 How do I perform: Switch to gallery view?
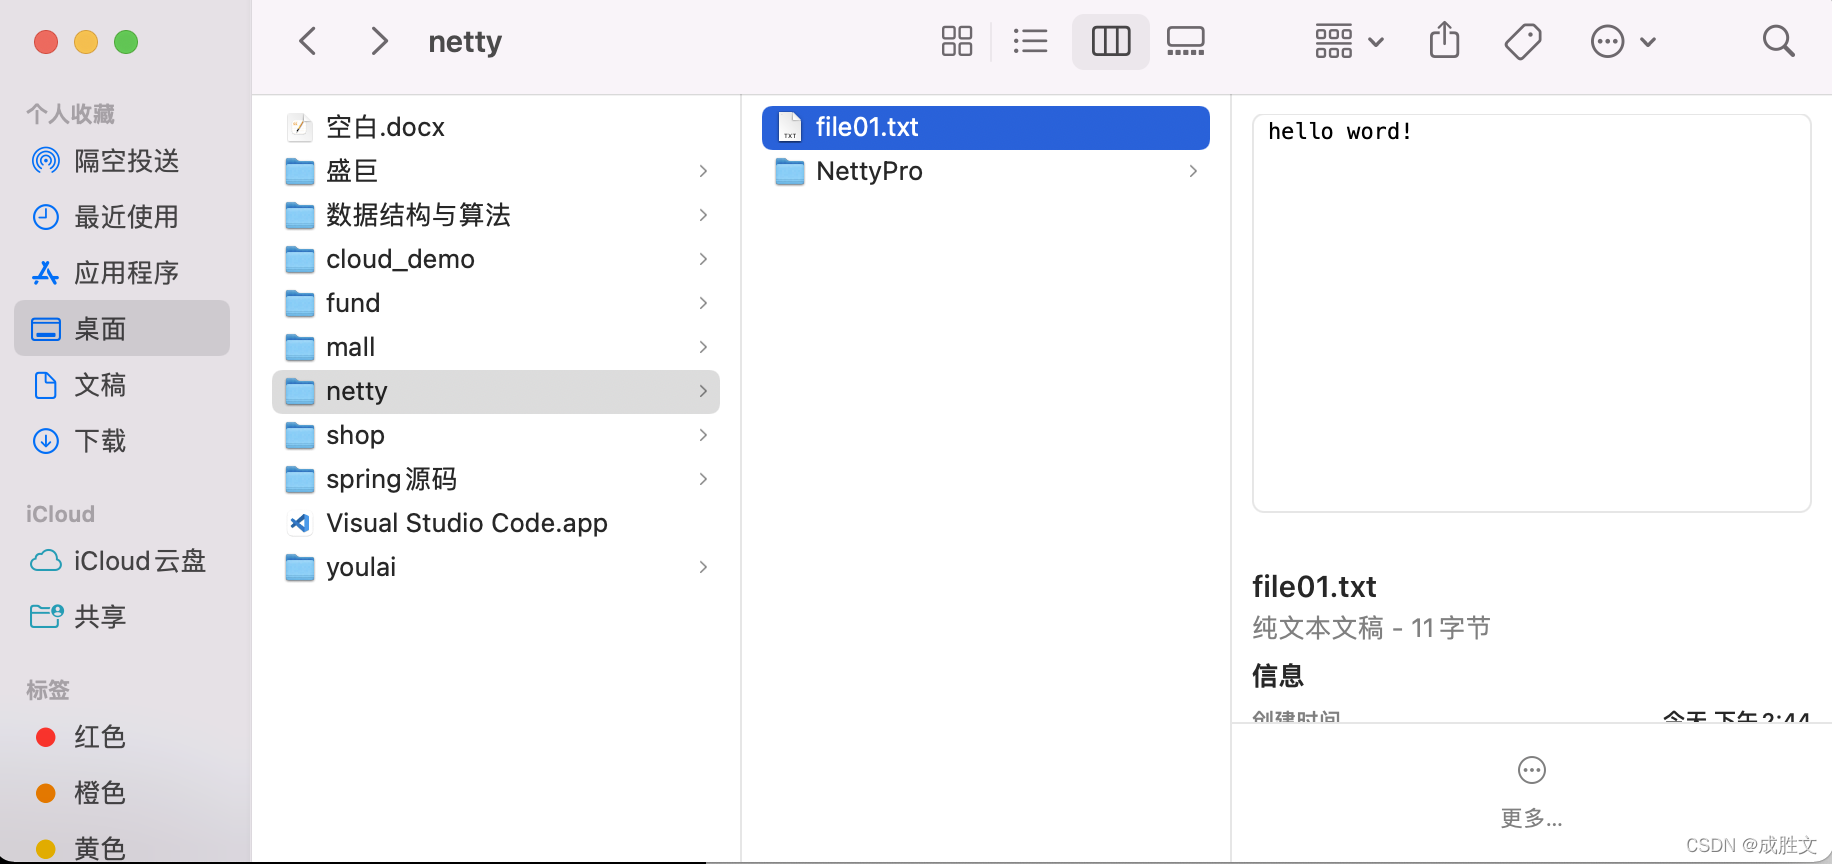click(1186, 41)
